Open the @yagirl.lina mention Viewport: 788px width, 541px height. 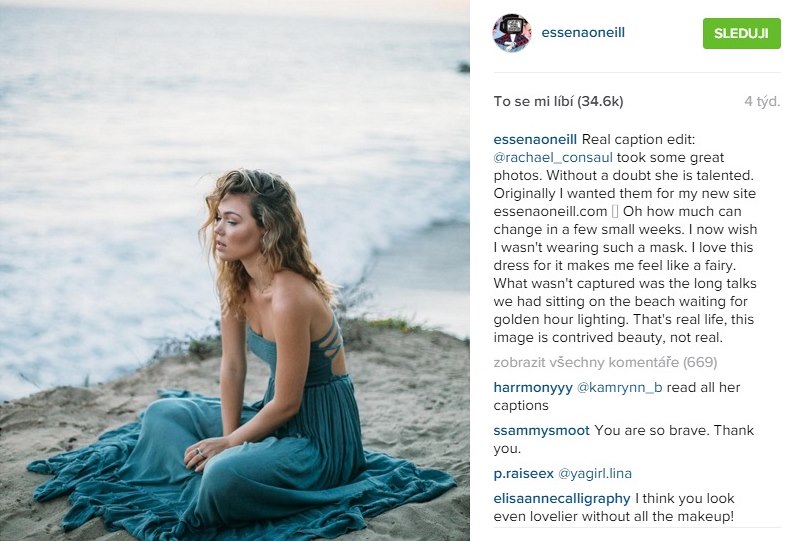point(595,473)
